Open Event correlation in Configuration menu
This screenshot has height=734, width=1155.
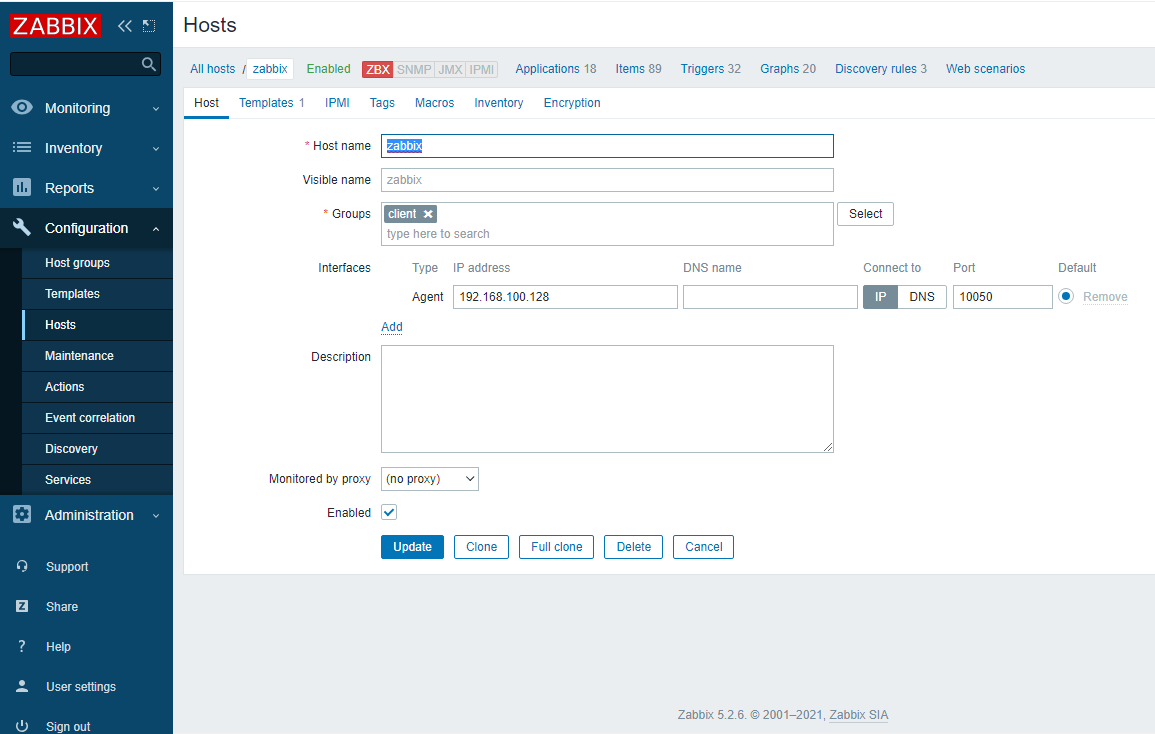point(97,418)
